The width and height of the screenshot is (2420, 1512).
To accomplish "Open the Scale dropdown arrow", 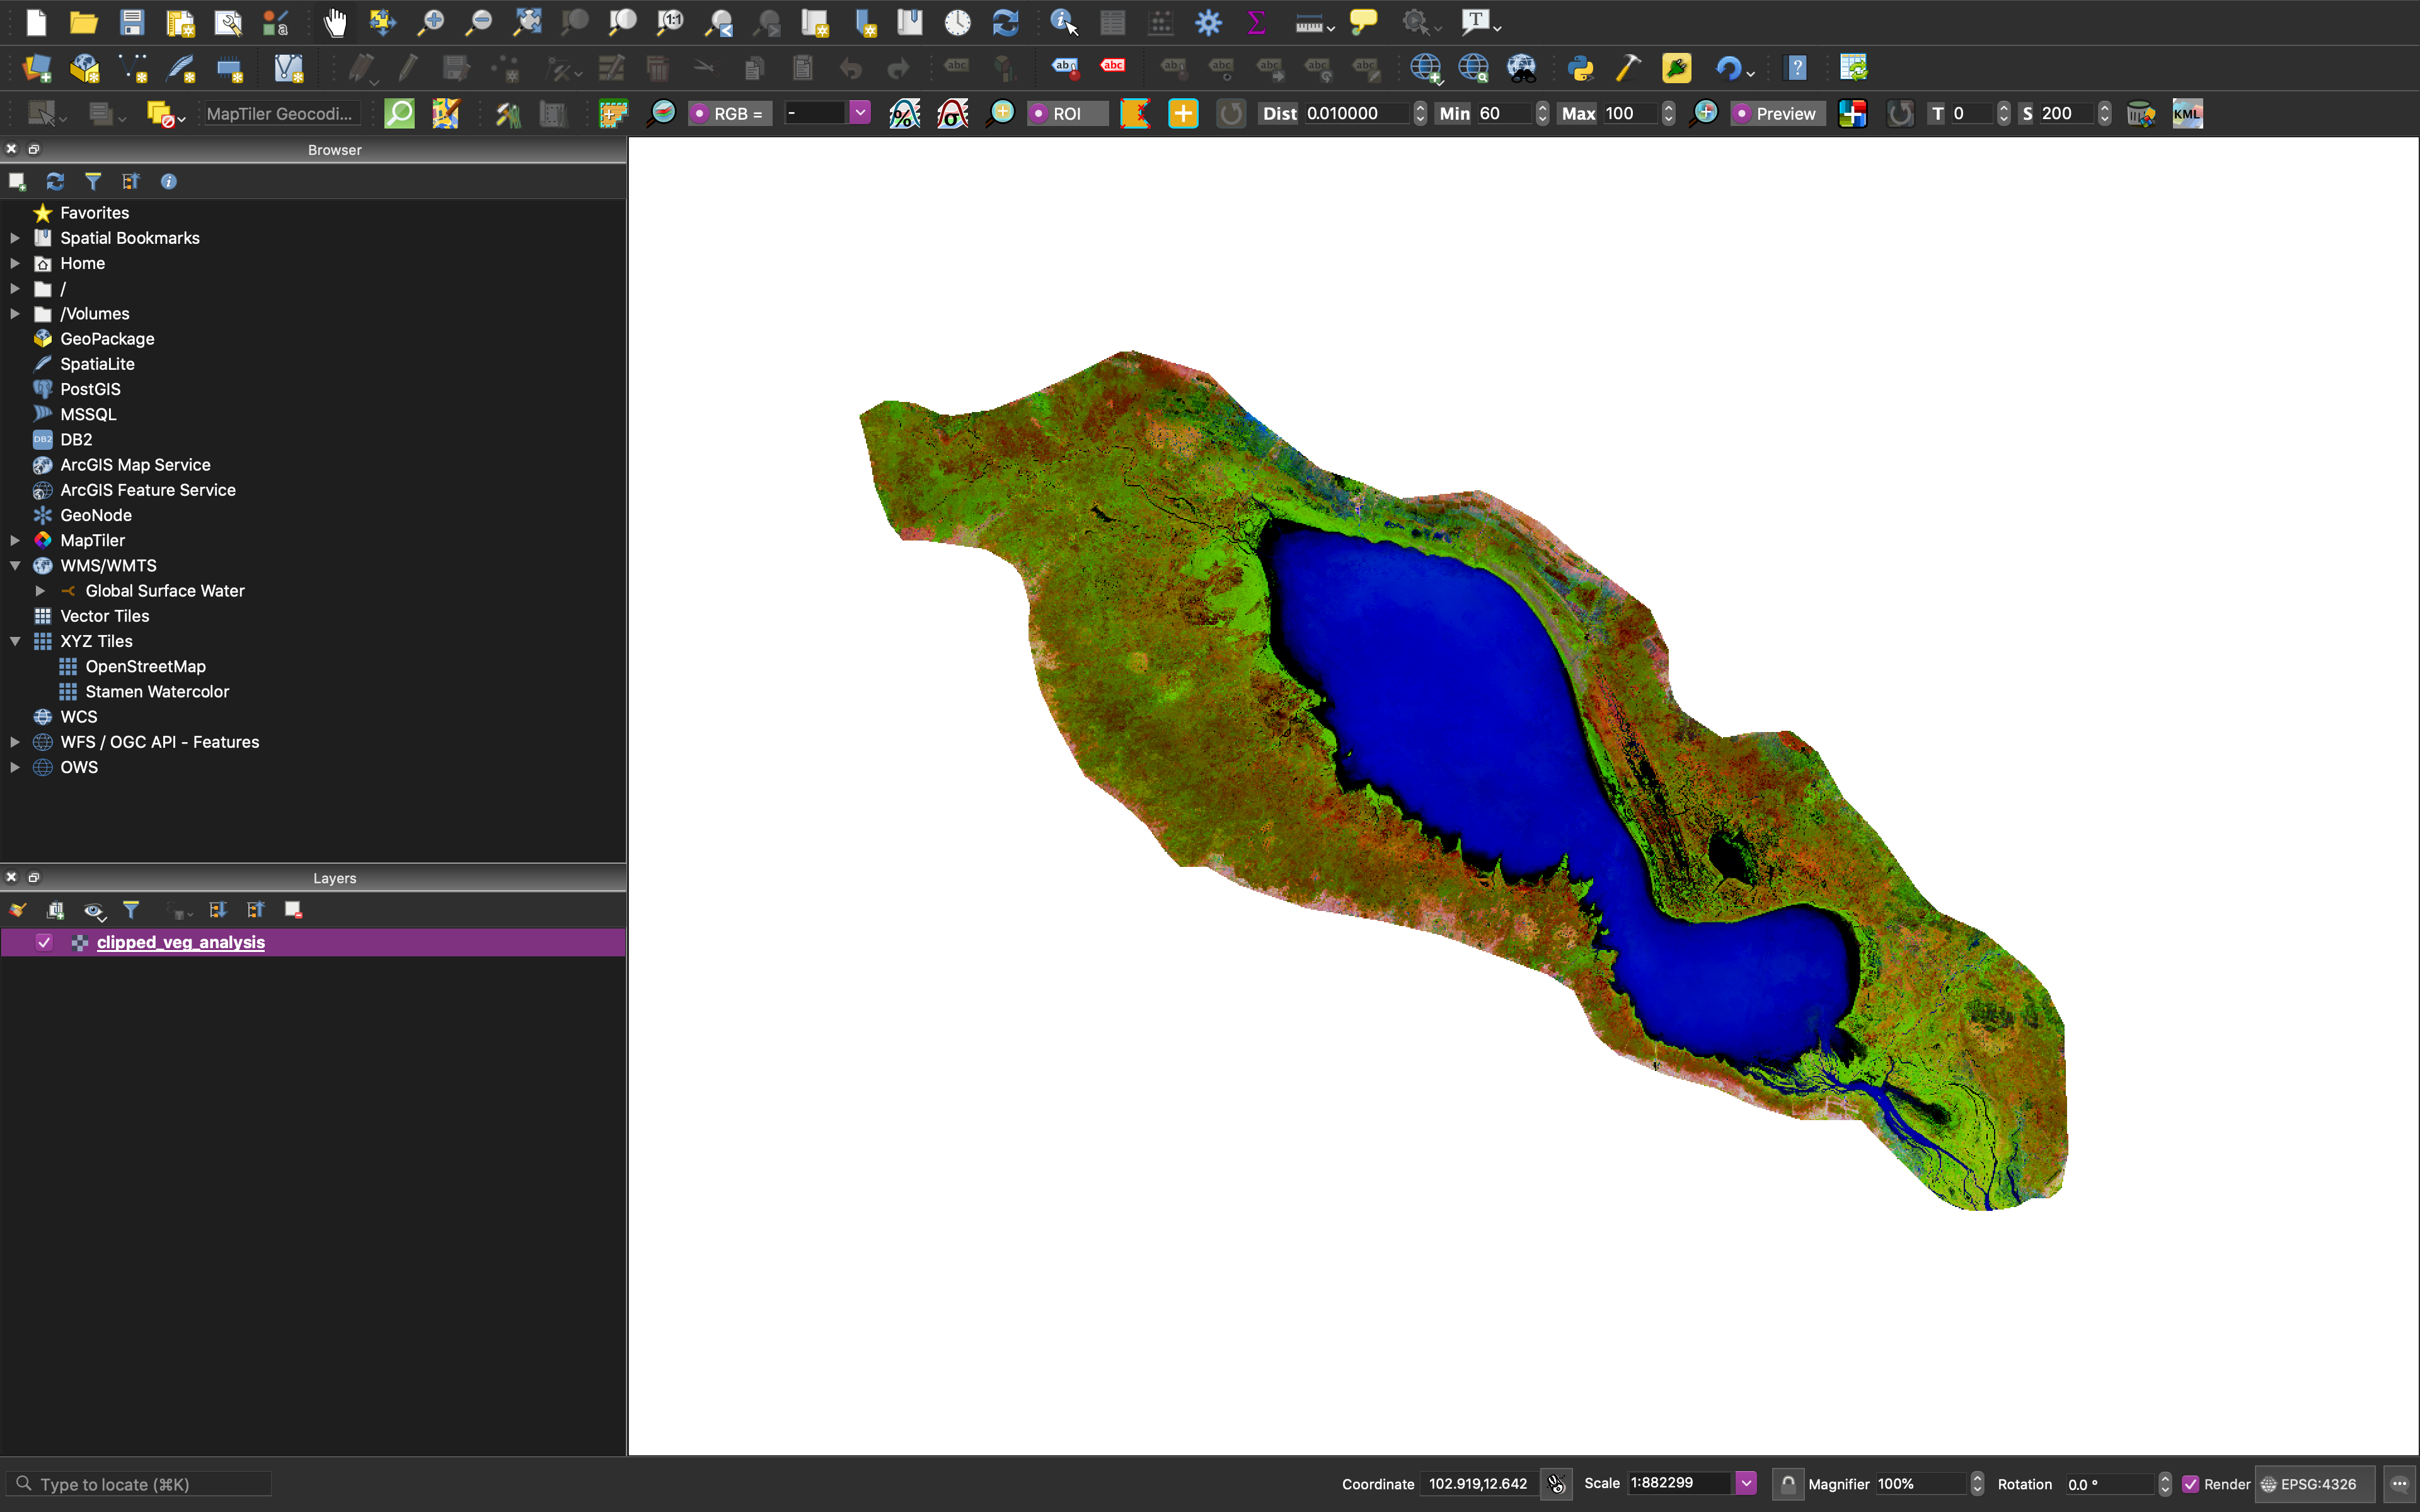I will pos(1745,1483).
